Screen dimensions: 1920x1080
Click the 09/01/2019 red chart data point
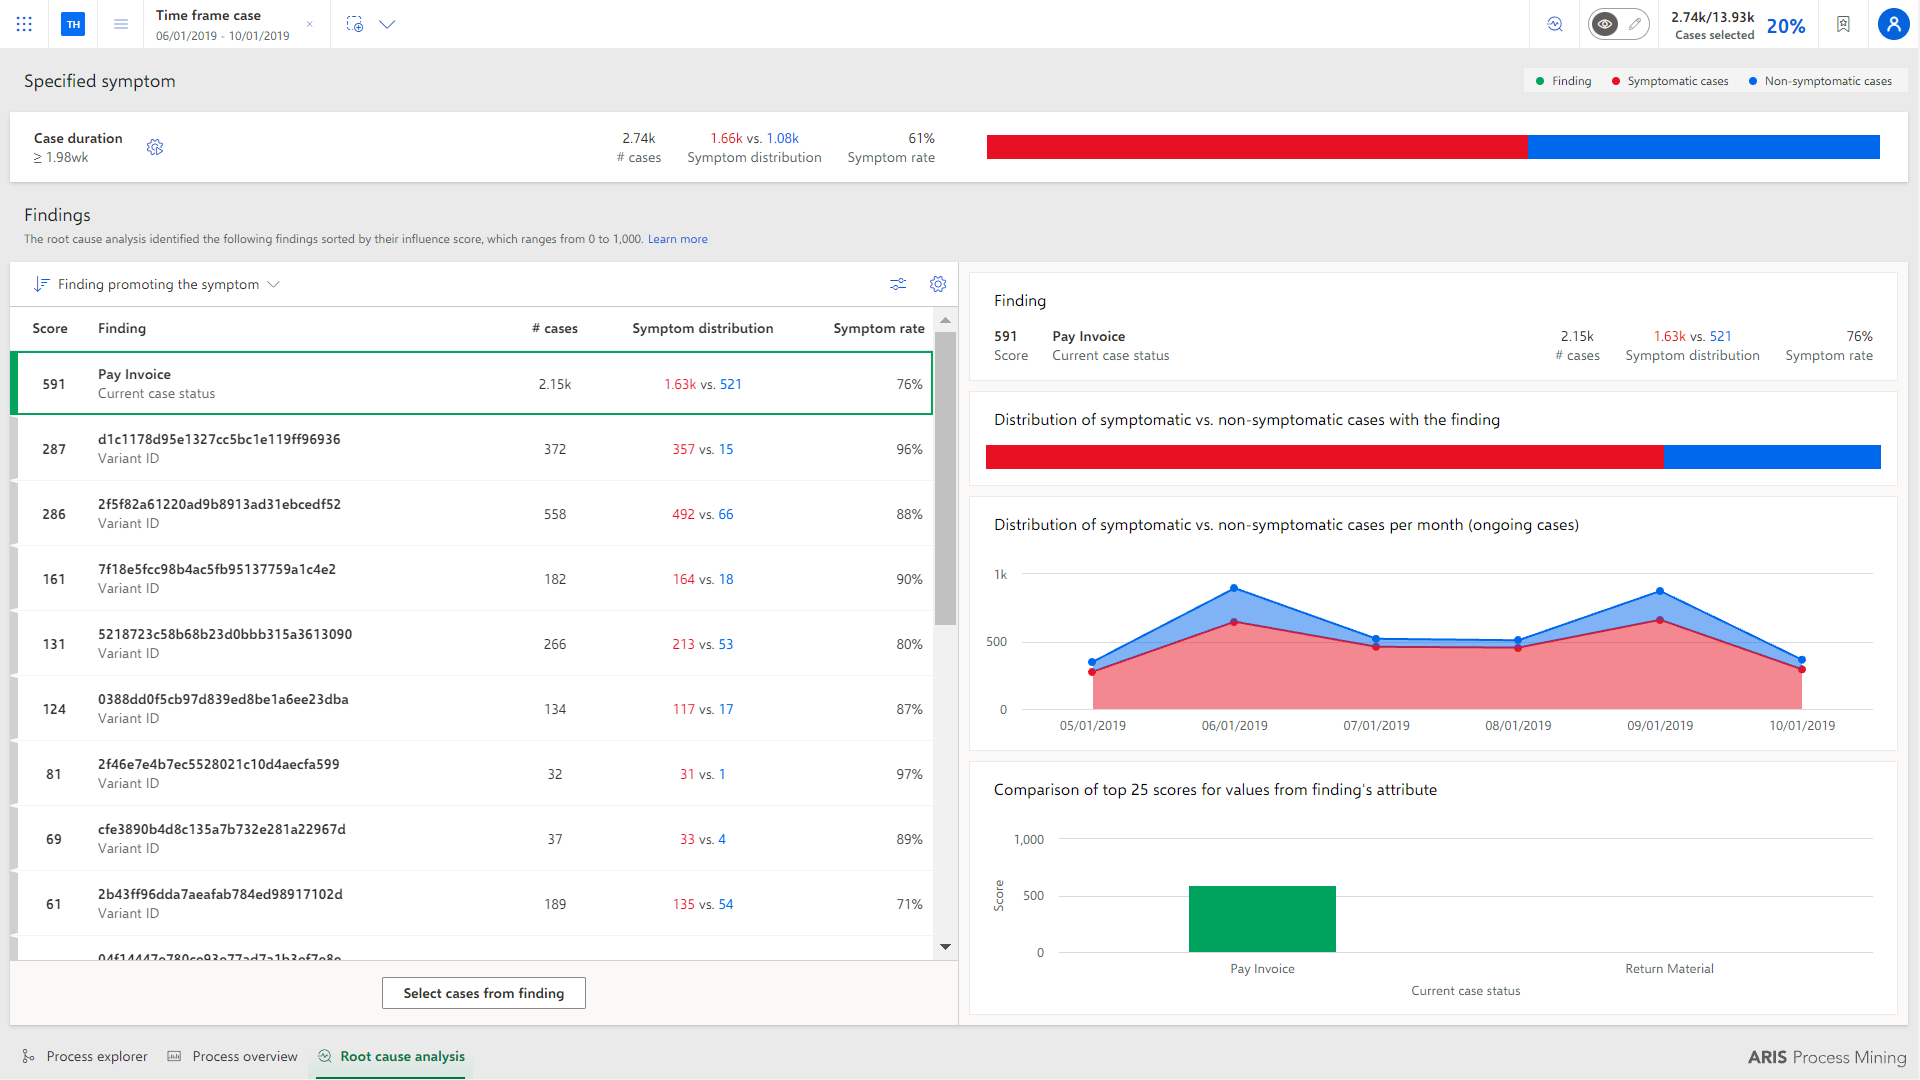point(1660,620)
